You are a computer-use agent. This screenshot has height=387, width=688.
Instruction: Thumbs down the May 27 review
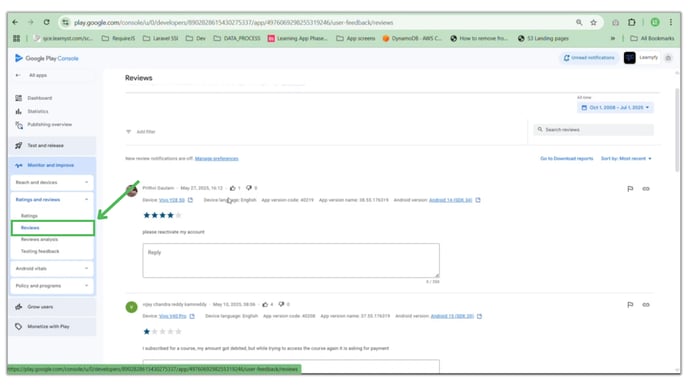tap(249, 188)
